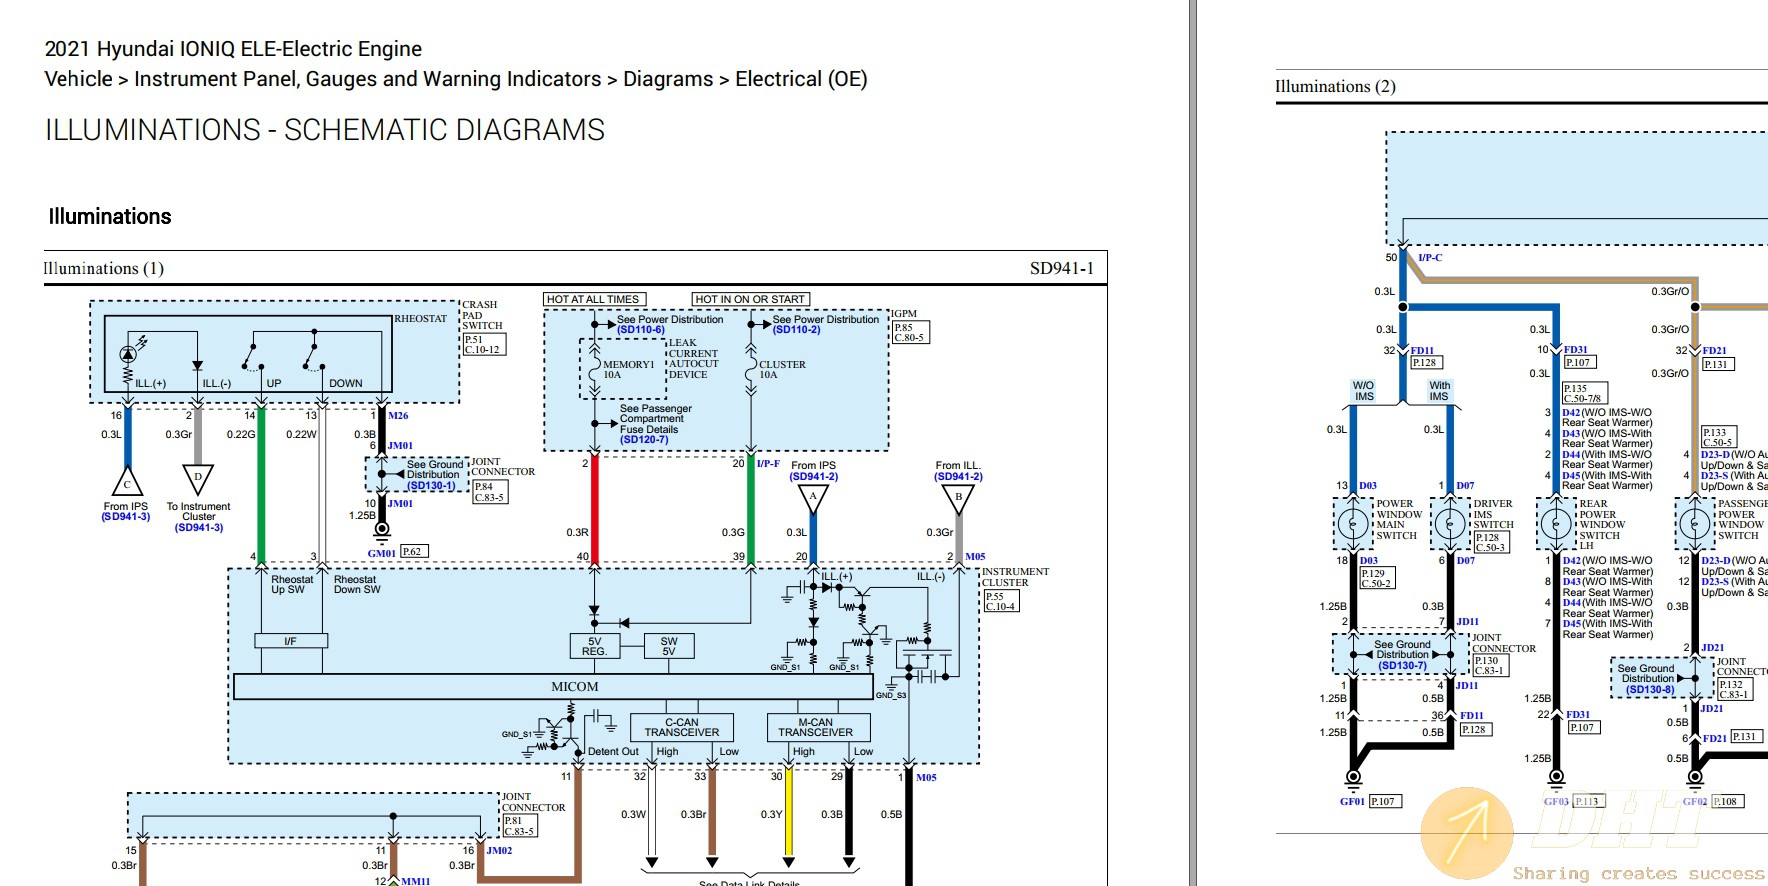Click the P.81 C.83-5 reference box

click(x=520, y=826)
